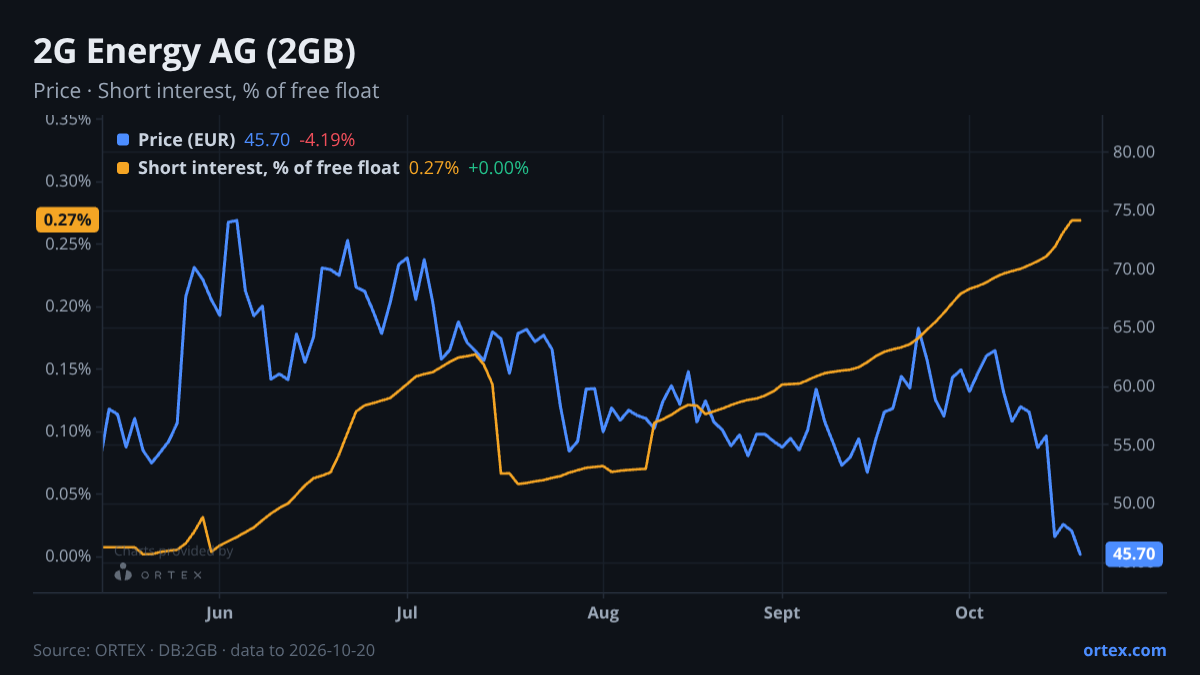Image resolution: width=1200 pixels, height=675 pixels.
Task: Click the +0.00% short interest change
Action: point(498,168)
